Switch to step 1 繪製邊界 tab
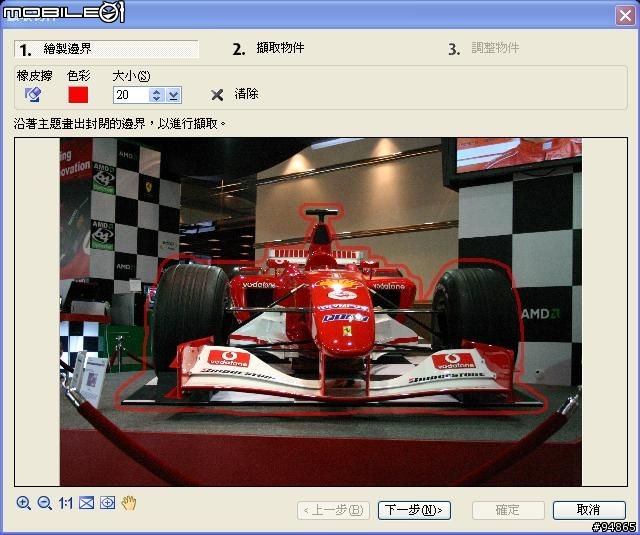640x535 pixels. tap(106, 49)
